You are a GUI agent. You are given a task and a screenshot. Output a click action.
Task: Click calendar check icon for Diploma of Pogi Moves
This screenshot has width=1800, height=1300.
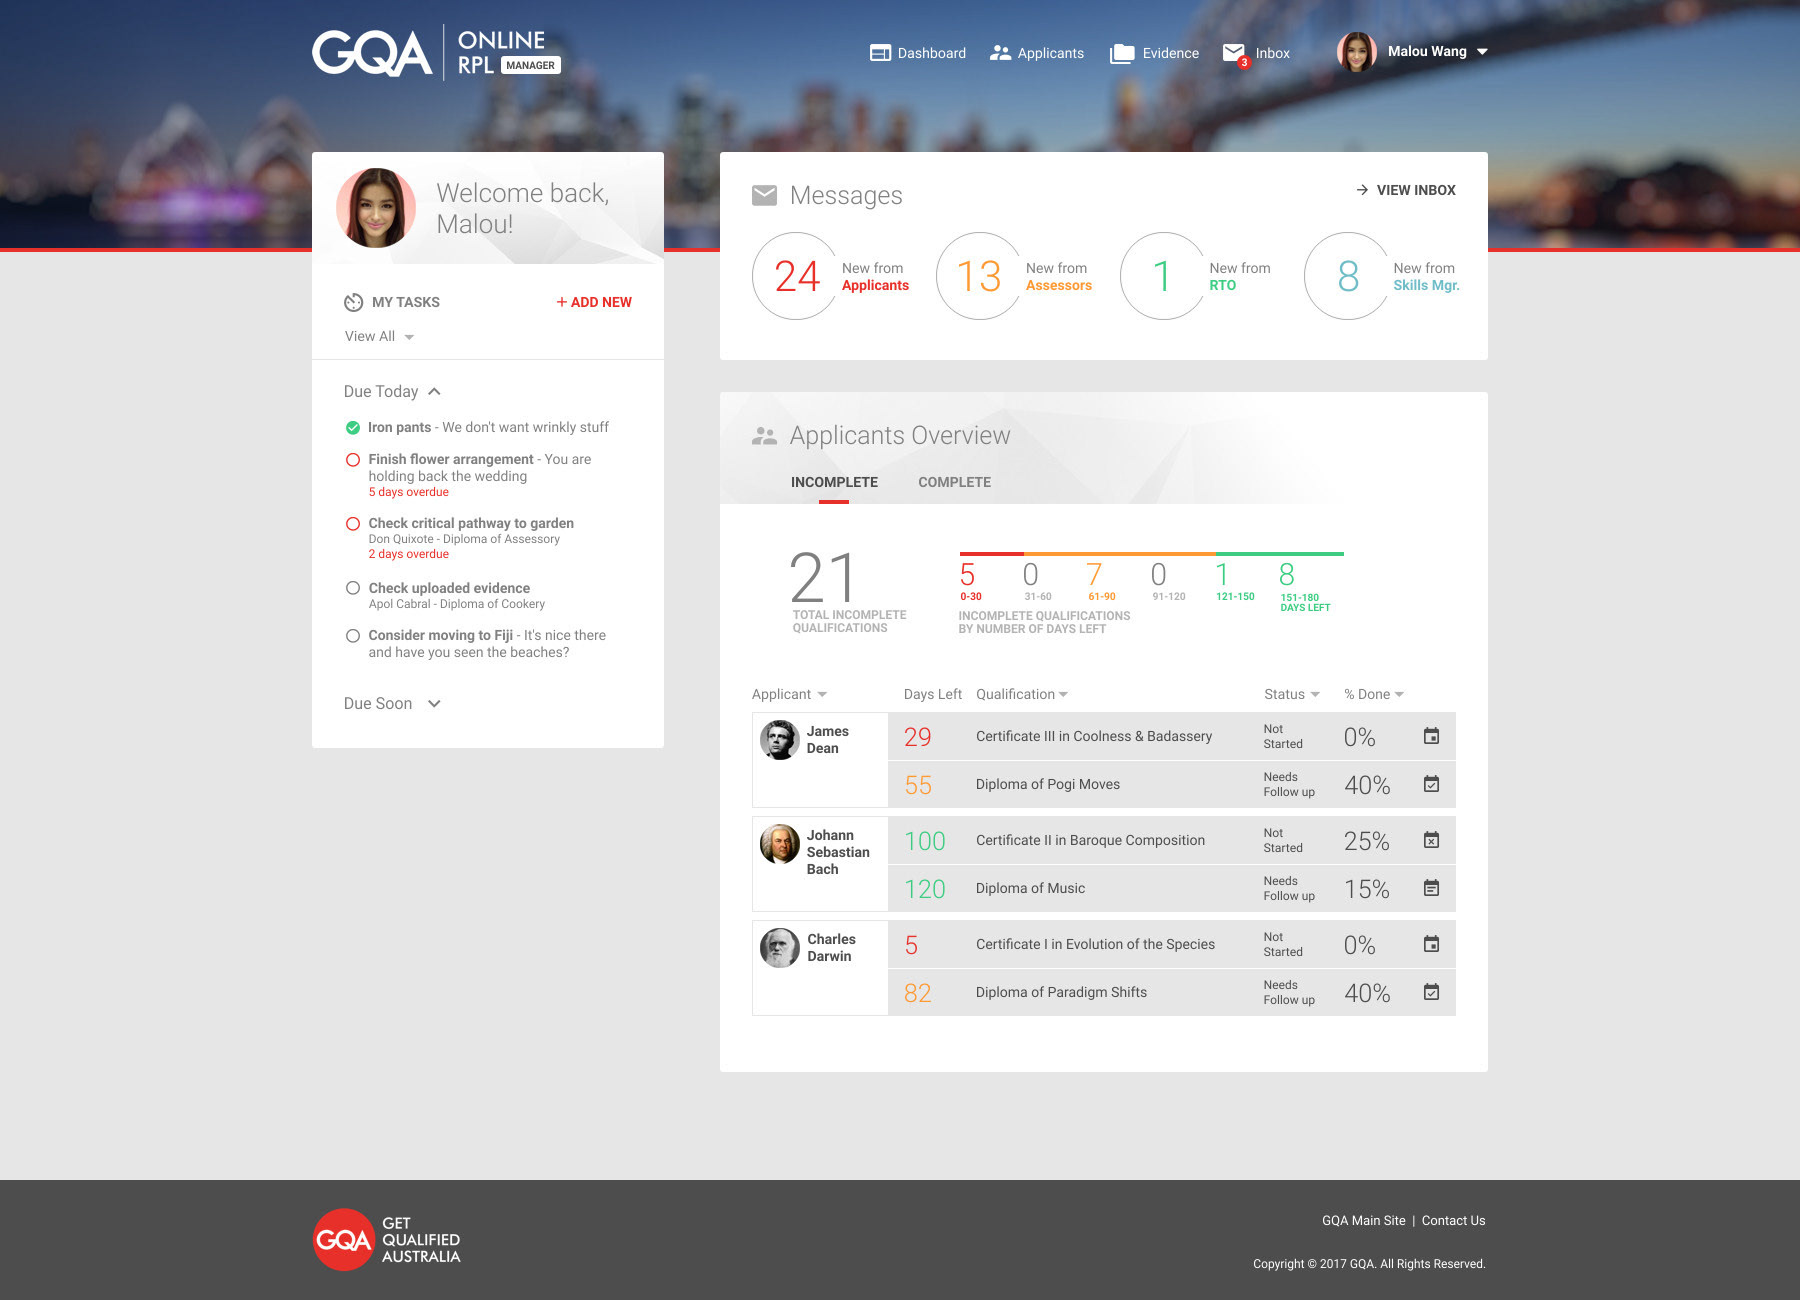(1431, 784)
